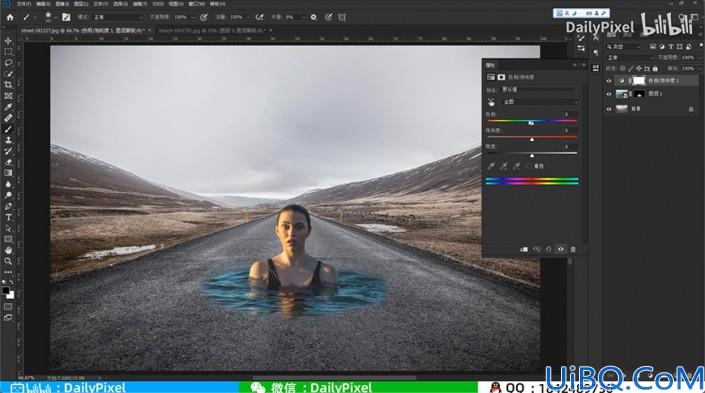Enable airbrush-style build-up icon
The height and width of the screenshot is (393, 705).
259,17
